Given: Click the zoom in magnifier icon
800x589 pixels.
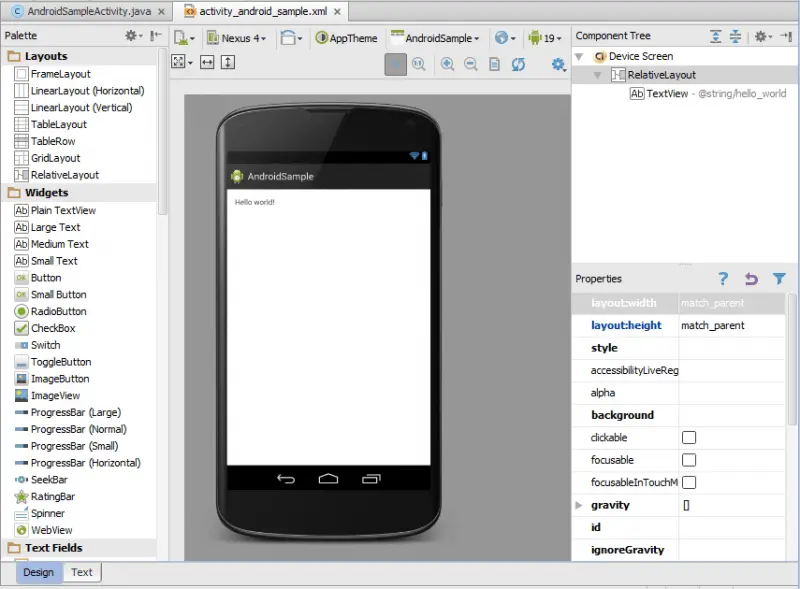Looking at the screenshot, I should click(x=446, y=64).
